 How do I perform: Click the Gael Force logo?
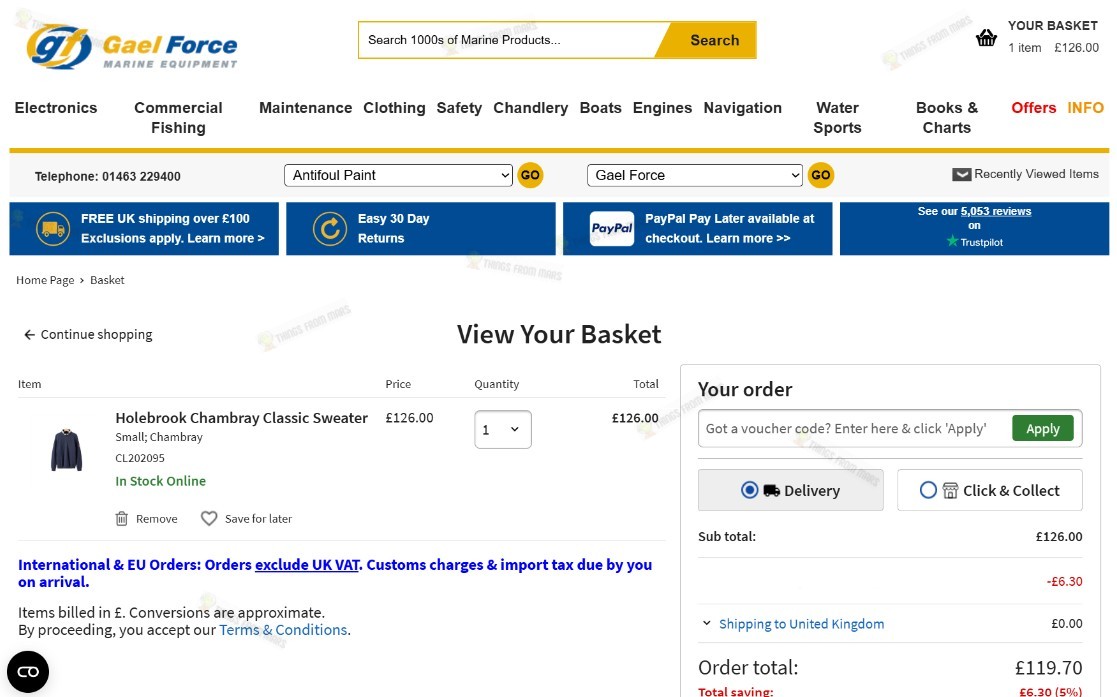131,47
